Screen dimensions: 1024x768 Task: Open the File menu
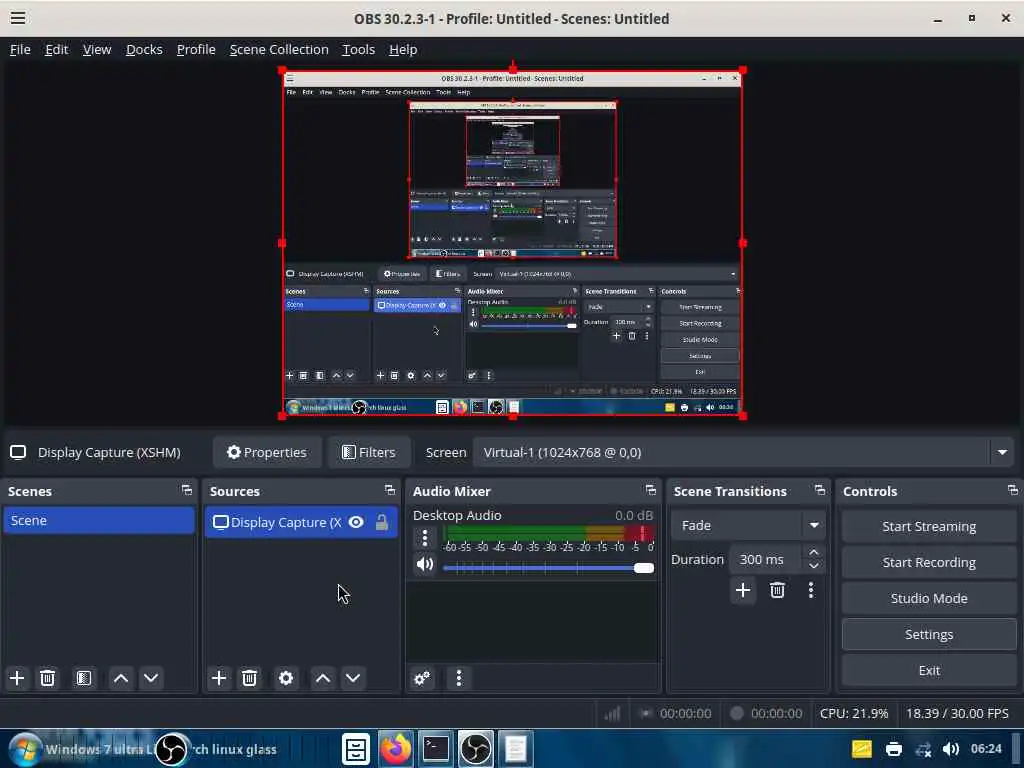pyautogui.click(x=20, y=49)
